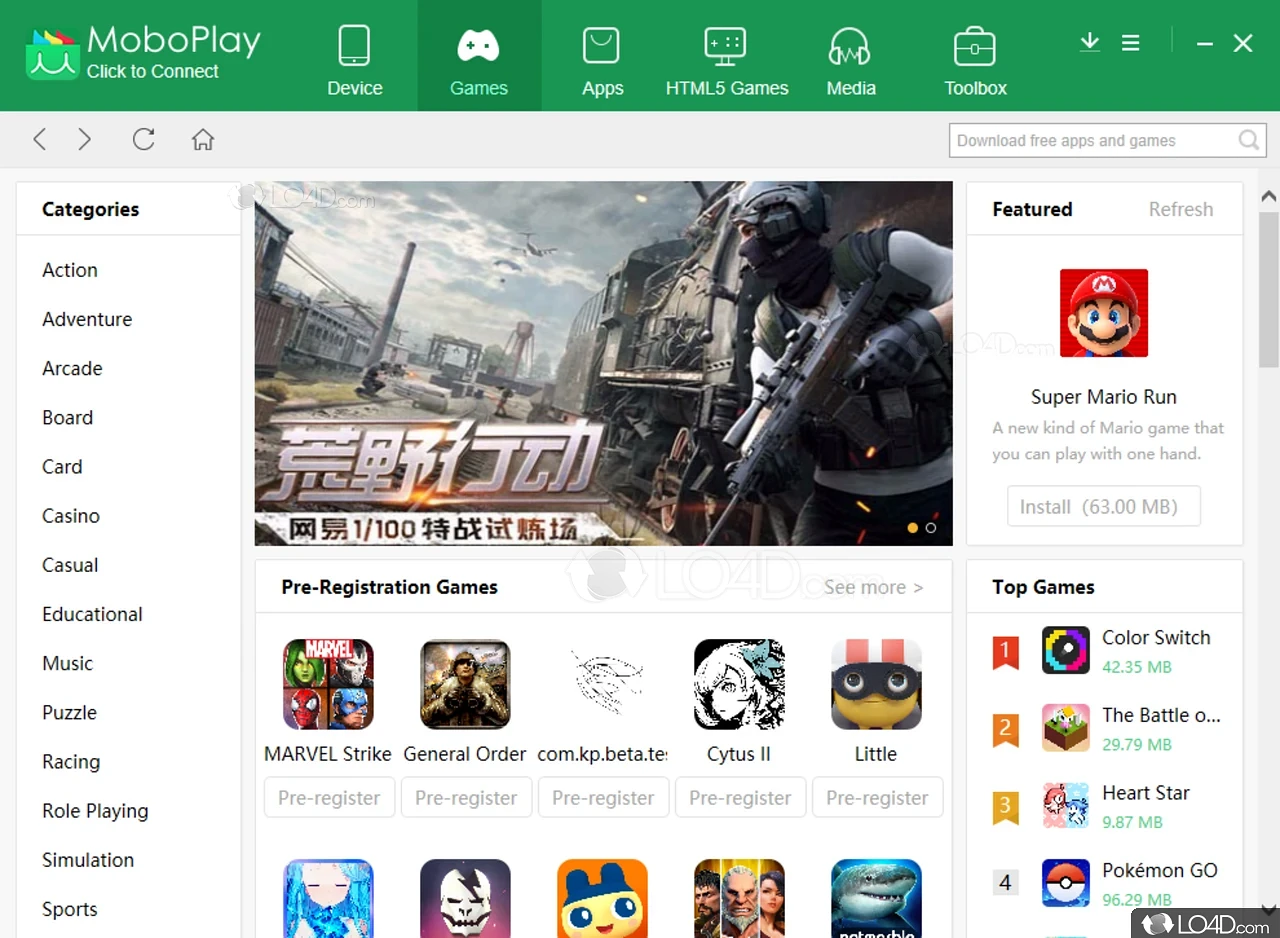This screenshot has height=938, width=1280.
Task: Click the download manager arrow icon
Action: (1089, 42)
